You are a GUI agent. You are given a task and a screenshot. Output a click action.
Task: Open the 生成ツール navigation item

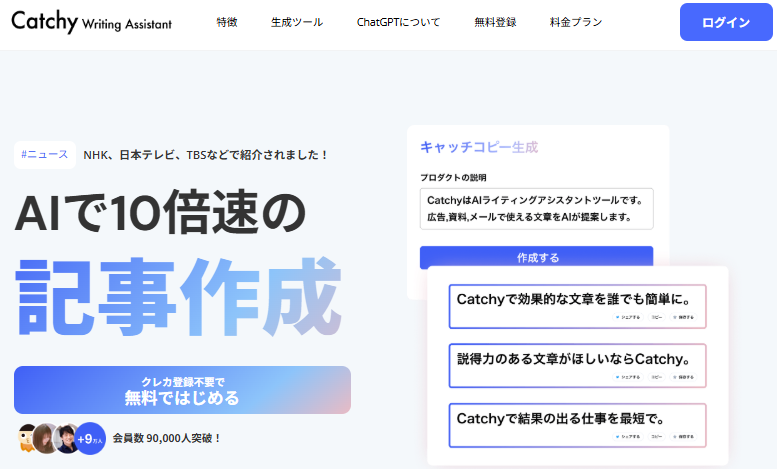click(297, 22)
